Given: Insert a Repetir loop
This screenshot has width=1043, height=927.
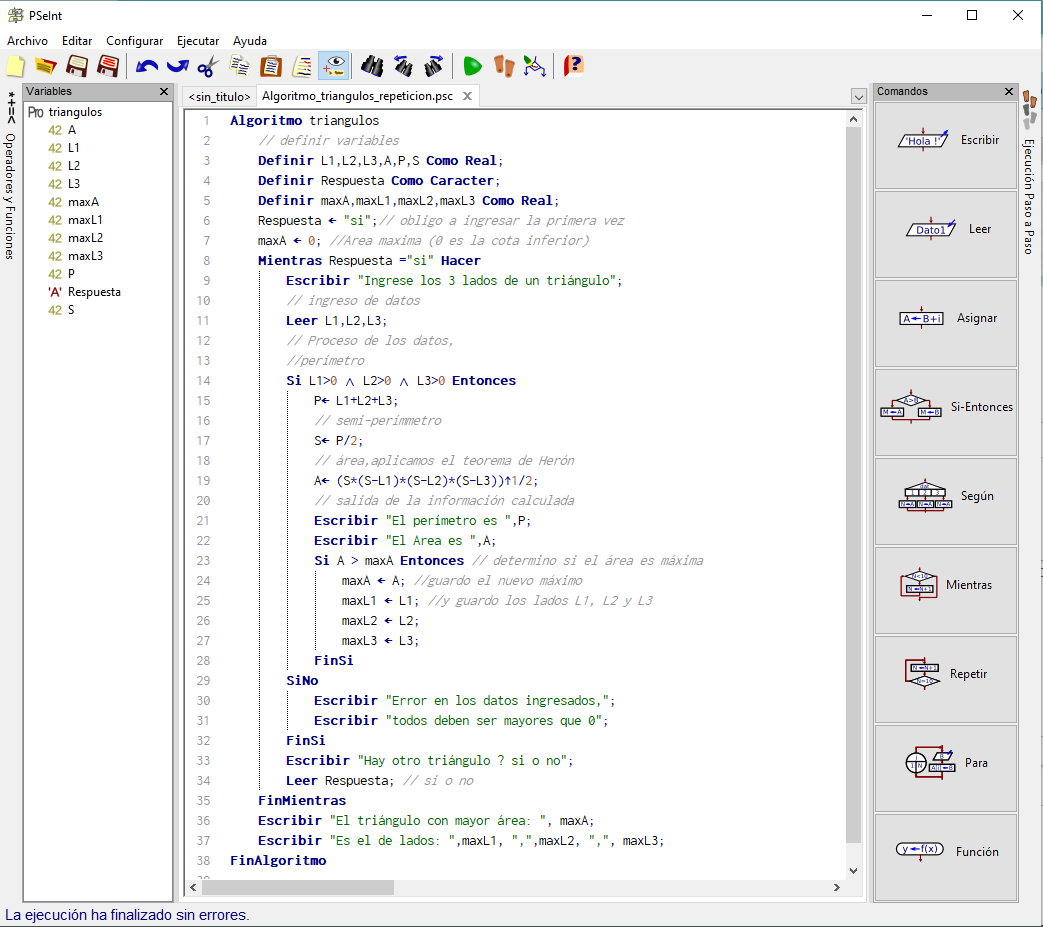Looking at the screenshot, I should click(946, 680).
